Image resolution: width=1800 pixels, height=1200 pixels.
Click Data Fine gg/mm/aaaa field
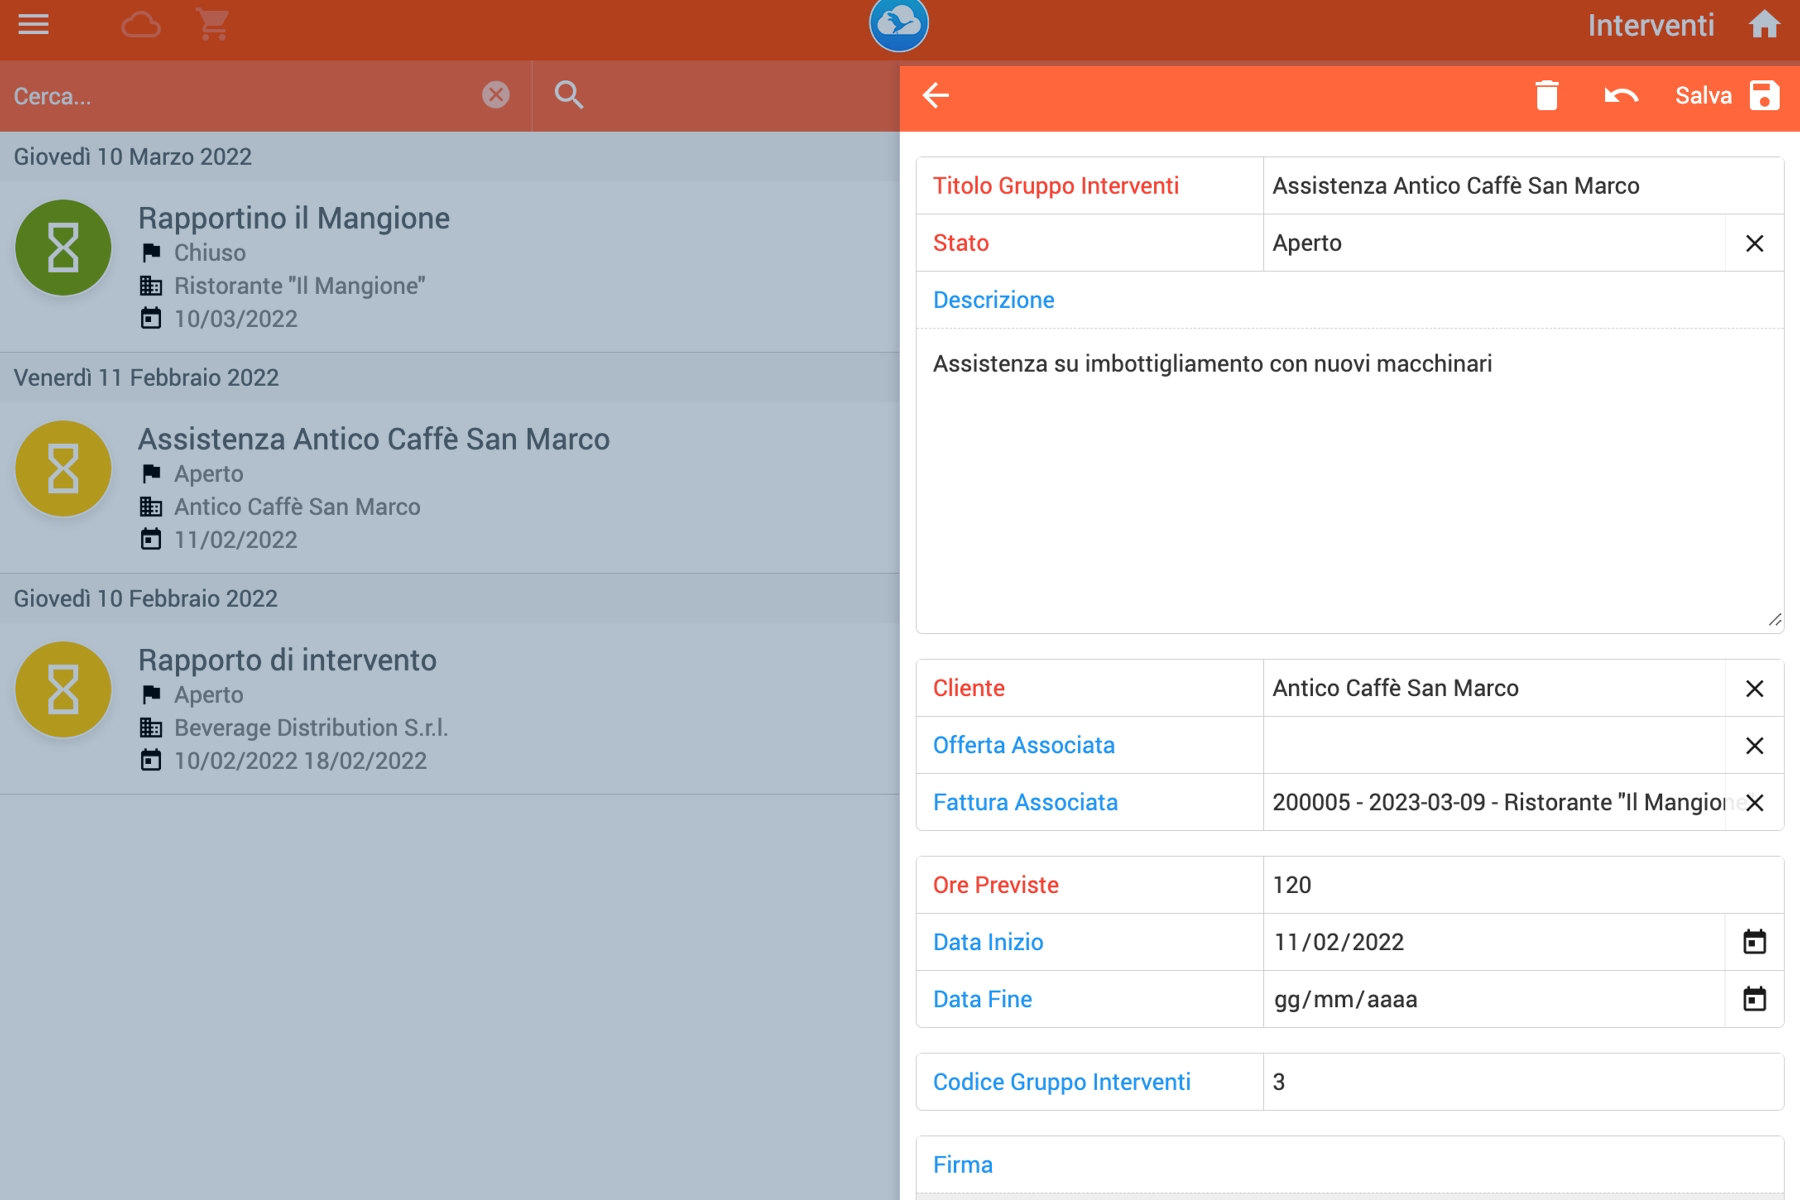tap(1494, 999)
